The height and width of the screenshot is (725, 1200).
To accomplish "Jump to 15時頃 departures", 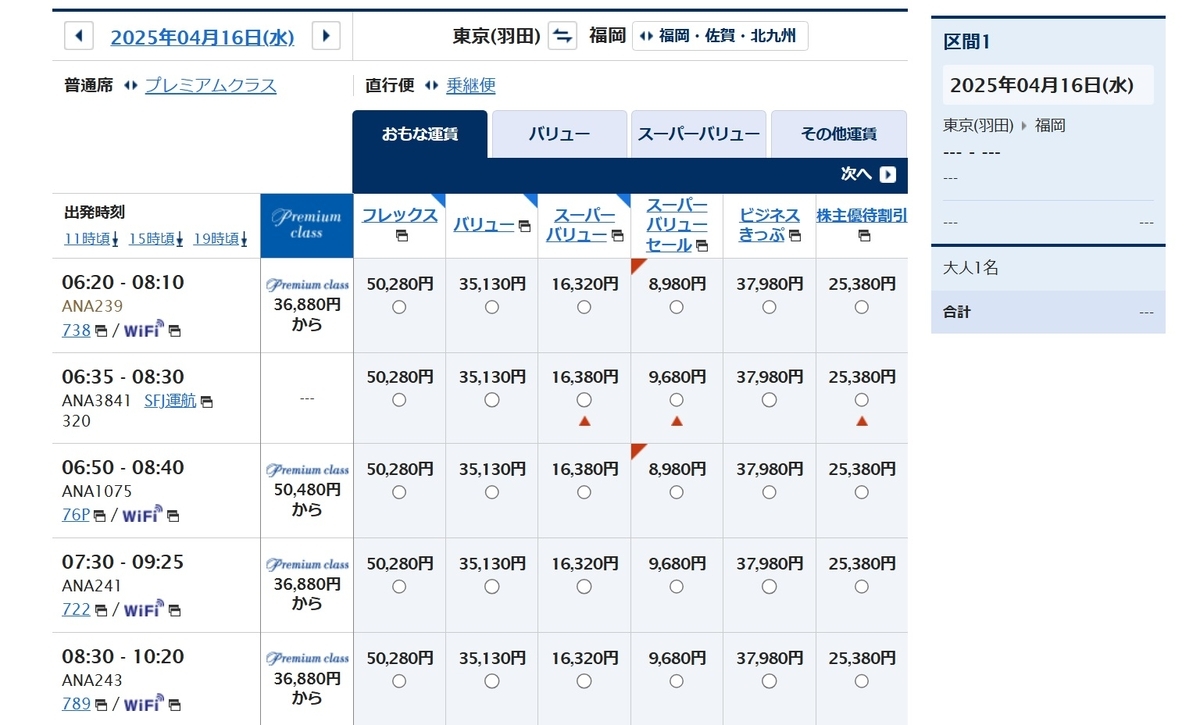I will (156, 238).
